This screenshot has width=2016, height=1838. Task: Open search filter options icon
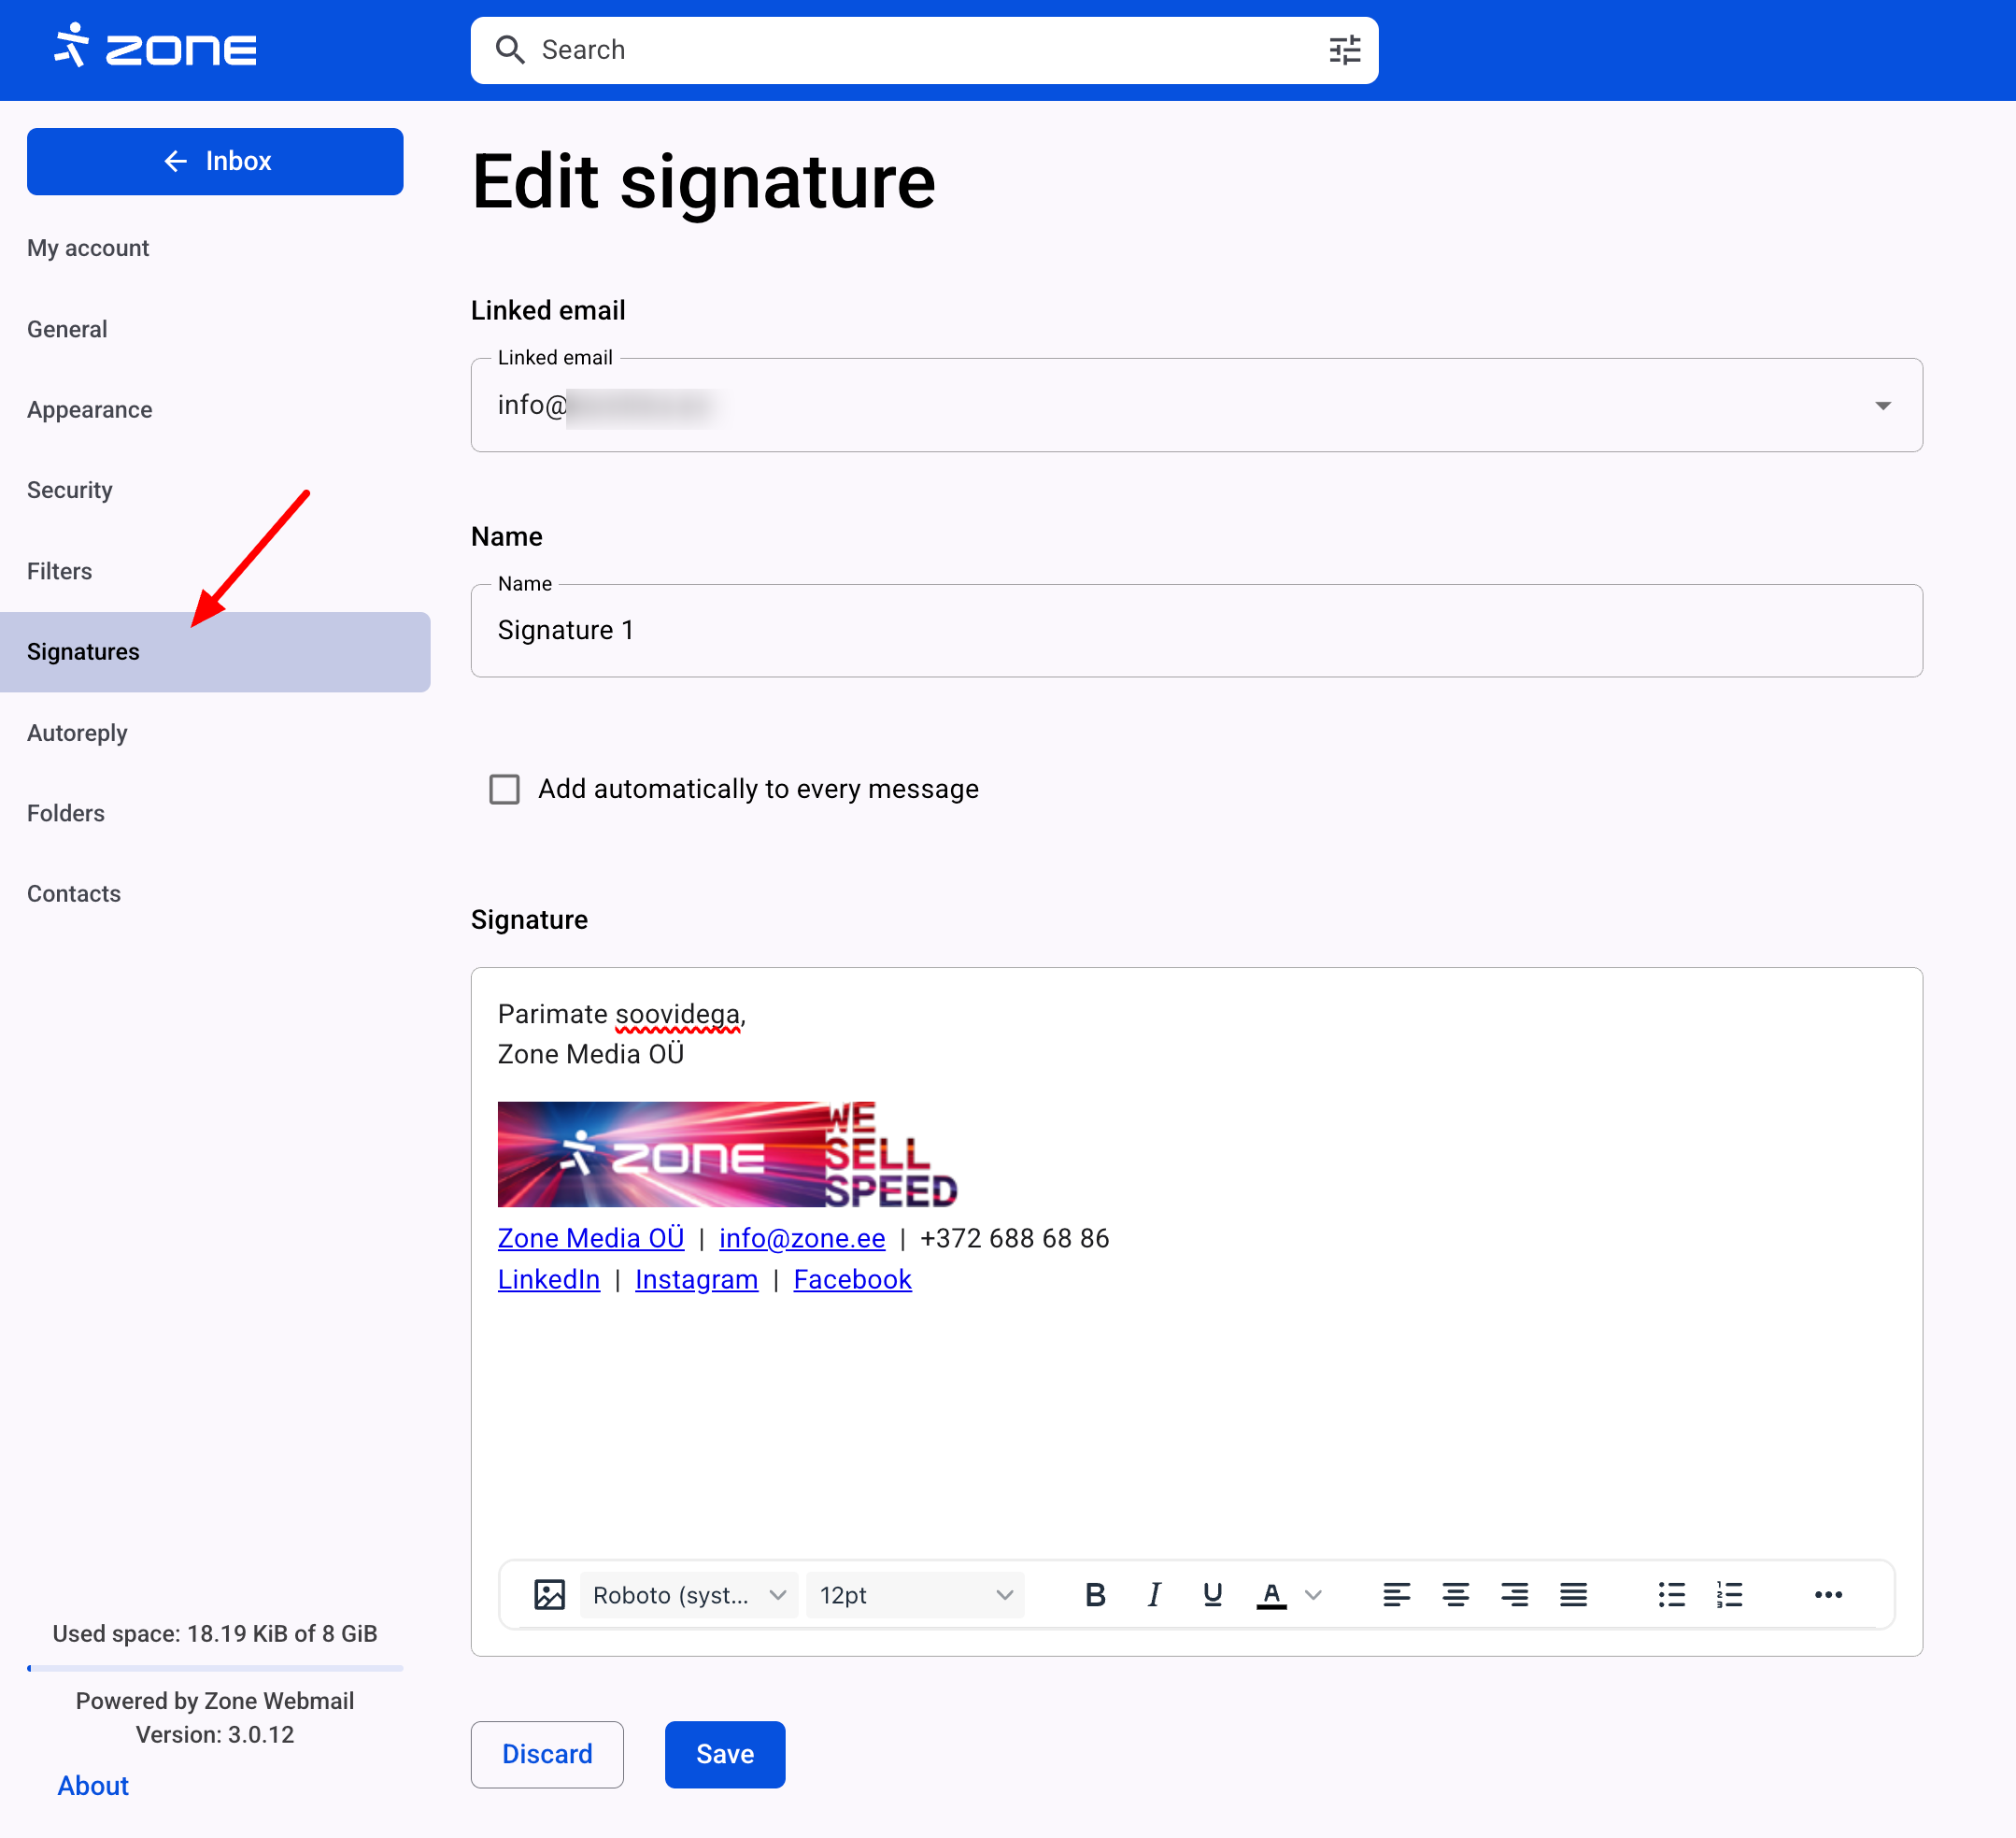pos(1344,50)
